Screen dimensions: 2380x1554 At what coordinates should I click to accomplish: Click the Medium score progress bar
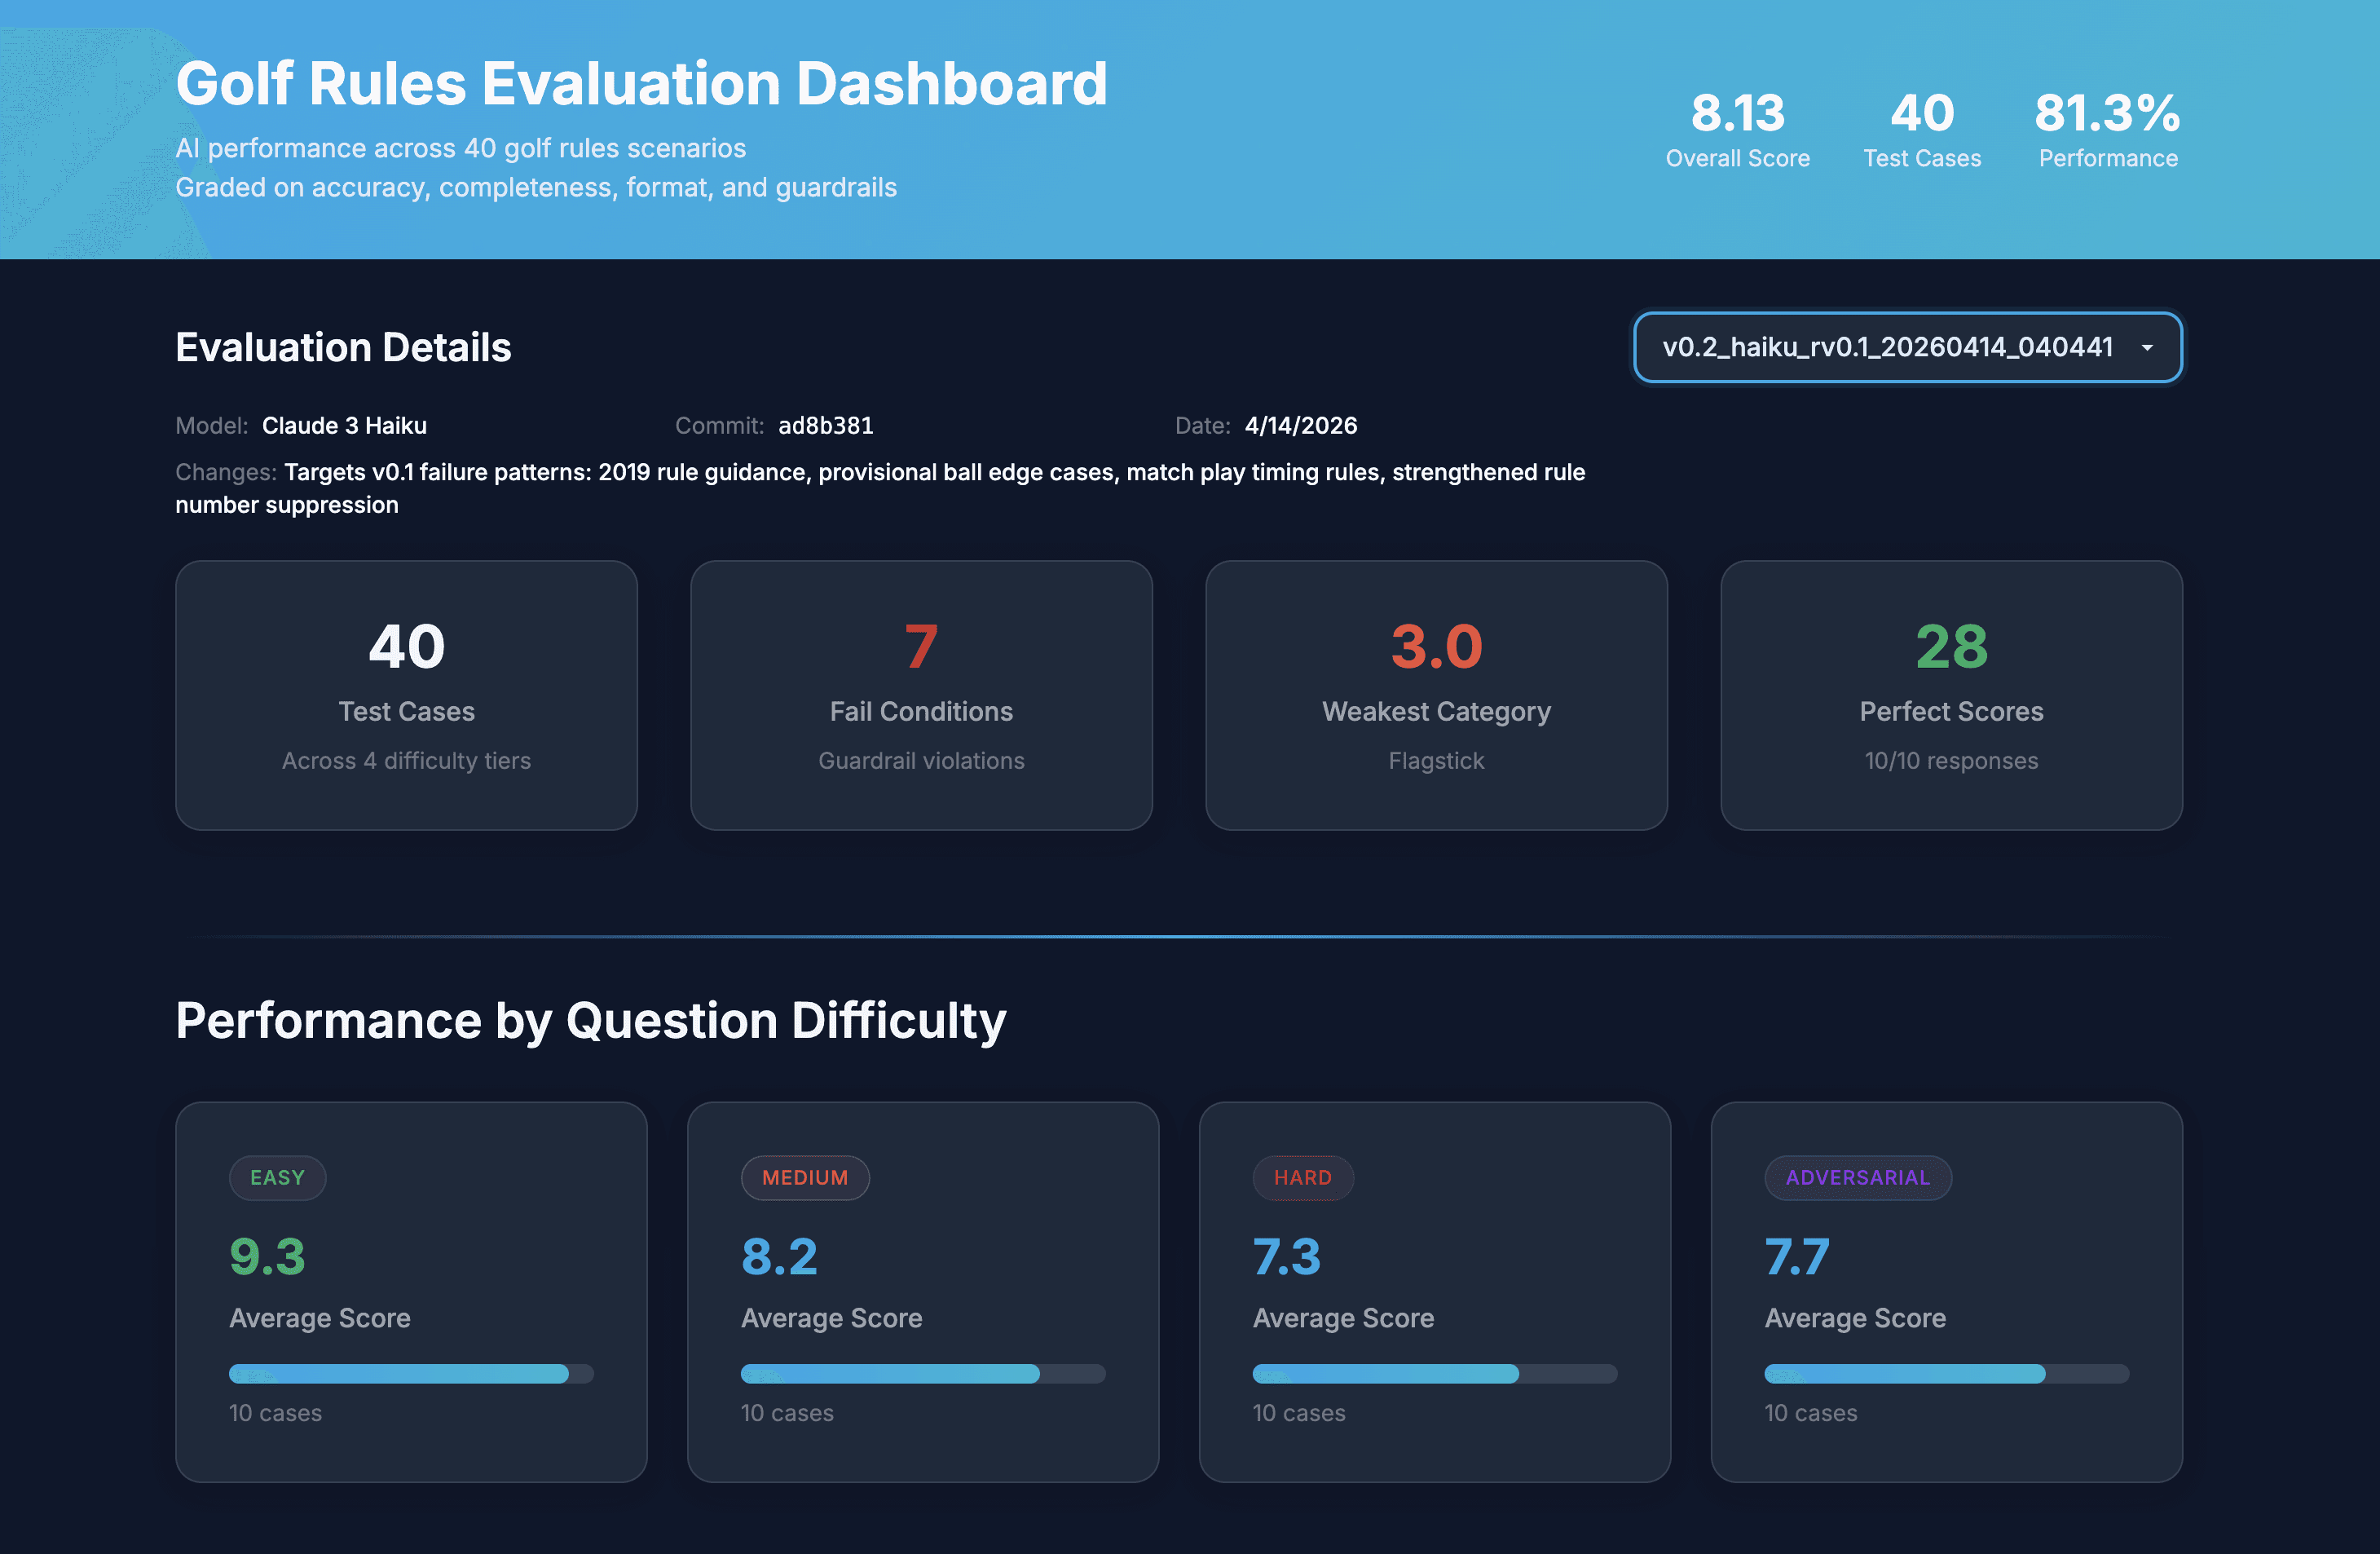point(922,1373)
